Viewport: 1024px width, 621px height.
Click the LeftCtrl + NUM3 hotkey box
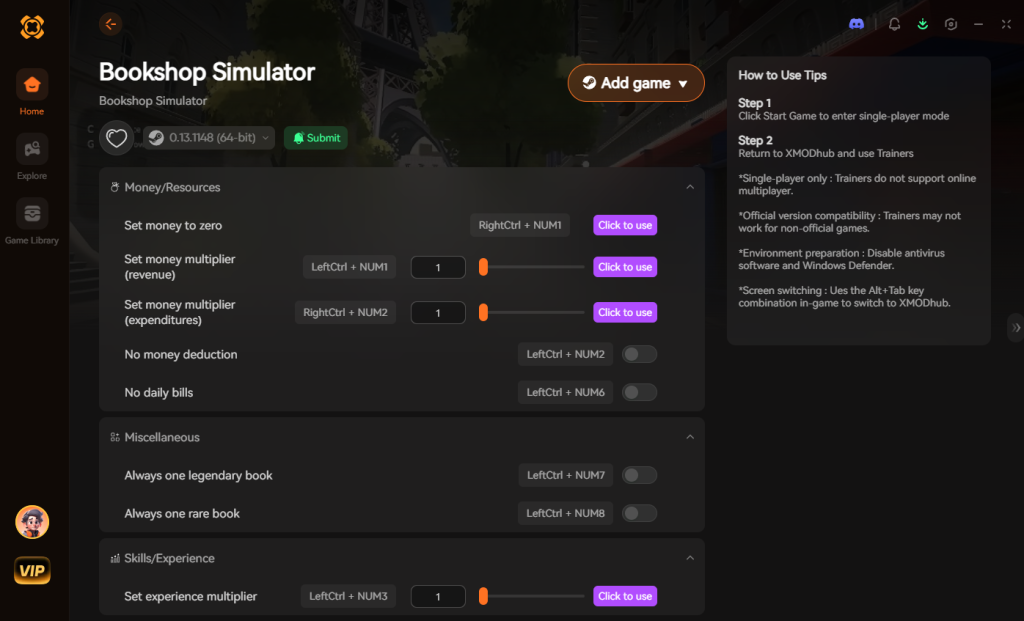[x=348, y=596]
